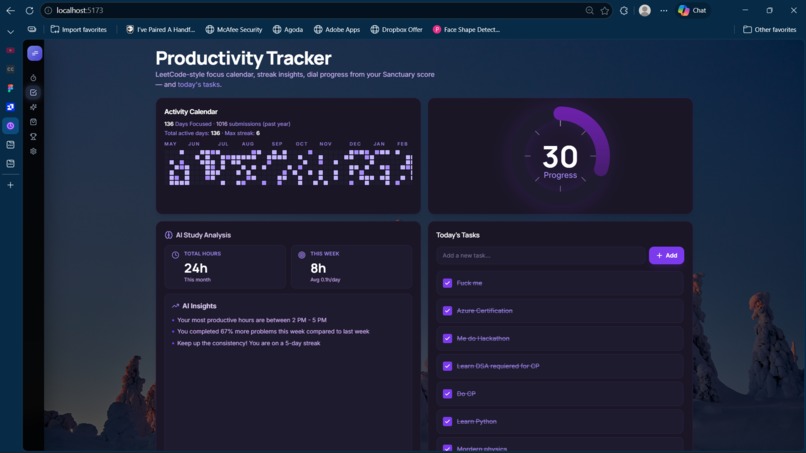Expand the tab actions chevron under back arrow
Viewport: 806px width, 453px height.
(10, 32)
